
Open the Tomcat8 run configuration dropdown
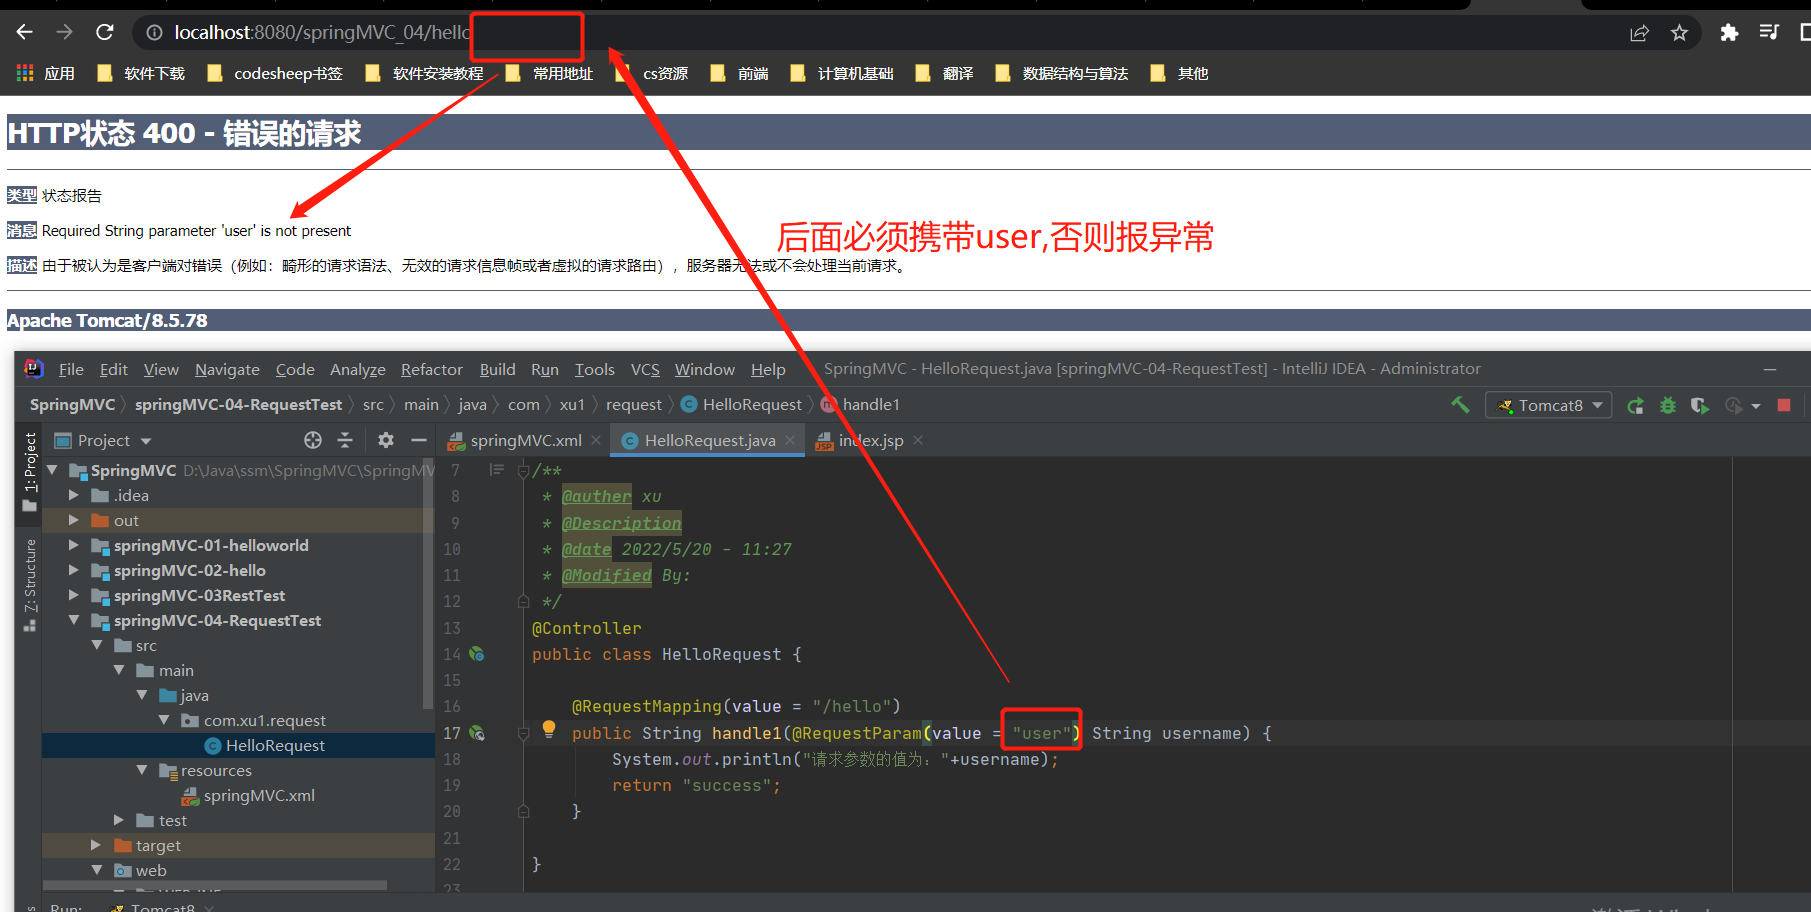(x=1549, y=405)
